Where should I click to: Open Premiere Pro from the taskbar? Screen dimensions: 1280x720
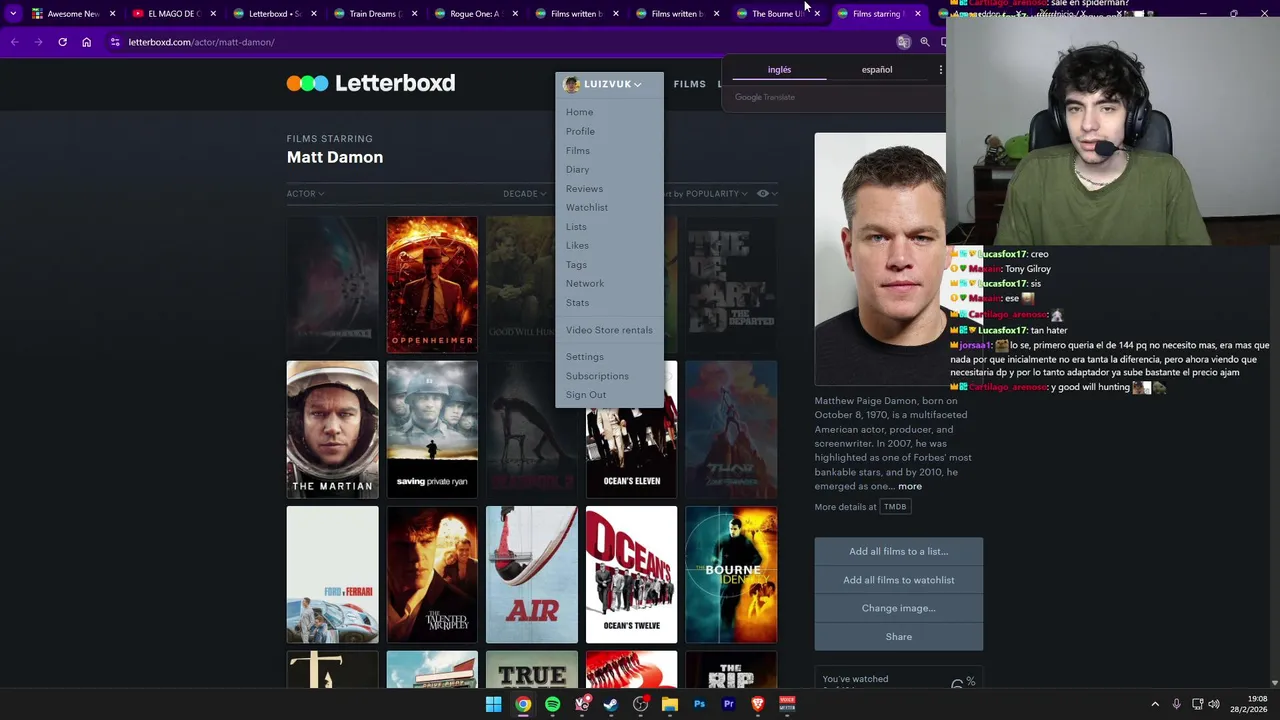click(x=728, y=704)
